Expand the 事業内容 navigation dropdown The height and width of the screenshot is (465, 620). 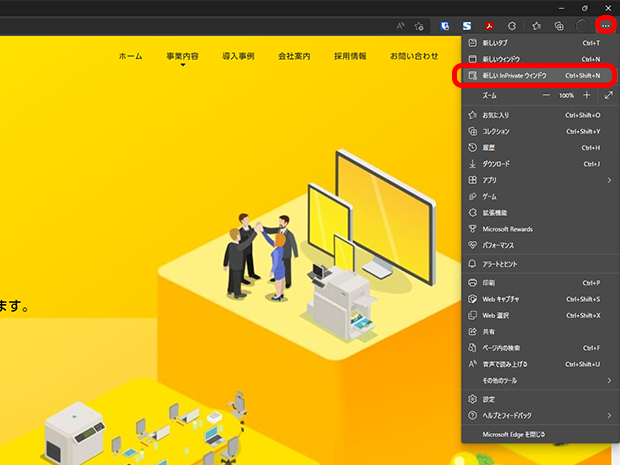182,56
